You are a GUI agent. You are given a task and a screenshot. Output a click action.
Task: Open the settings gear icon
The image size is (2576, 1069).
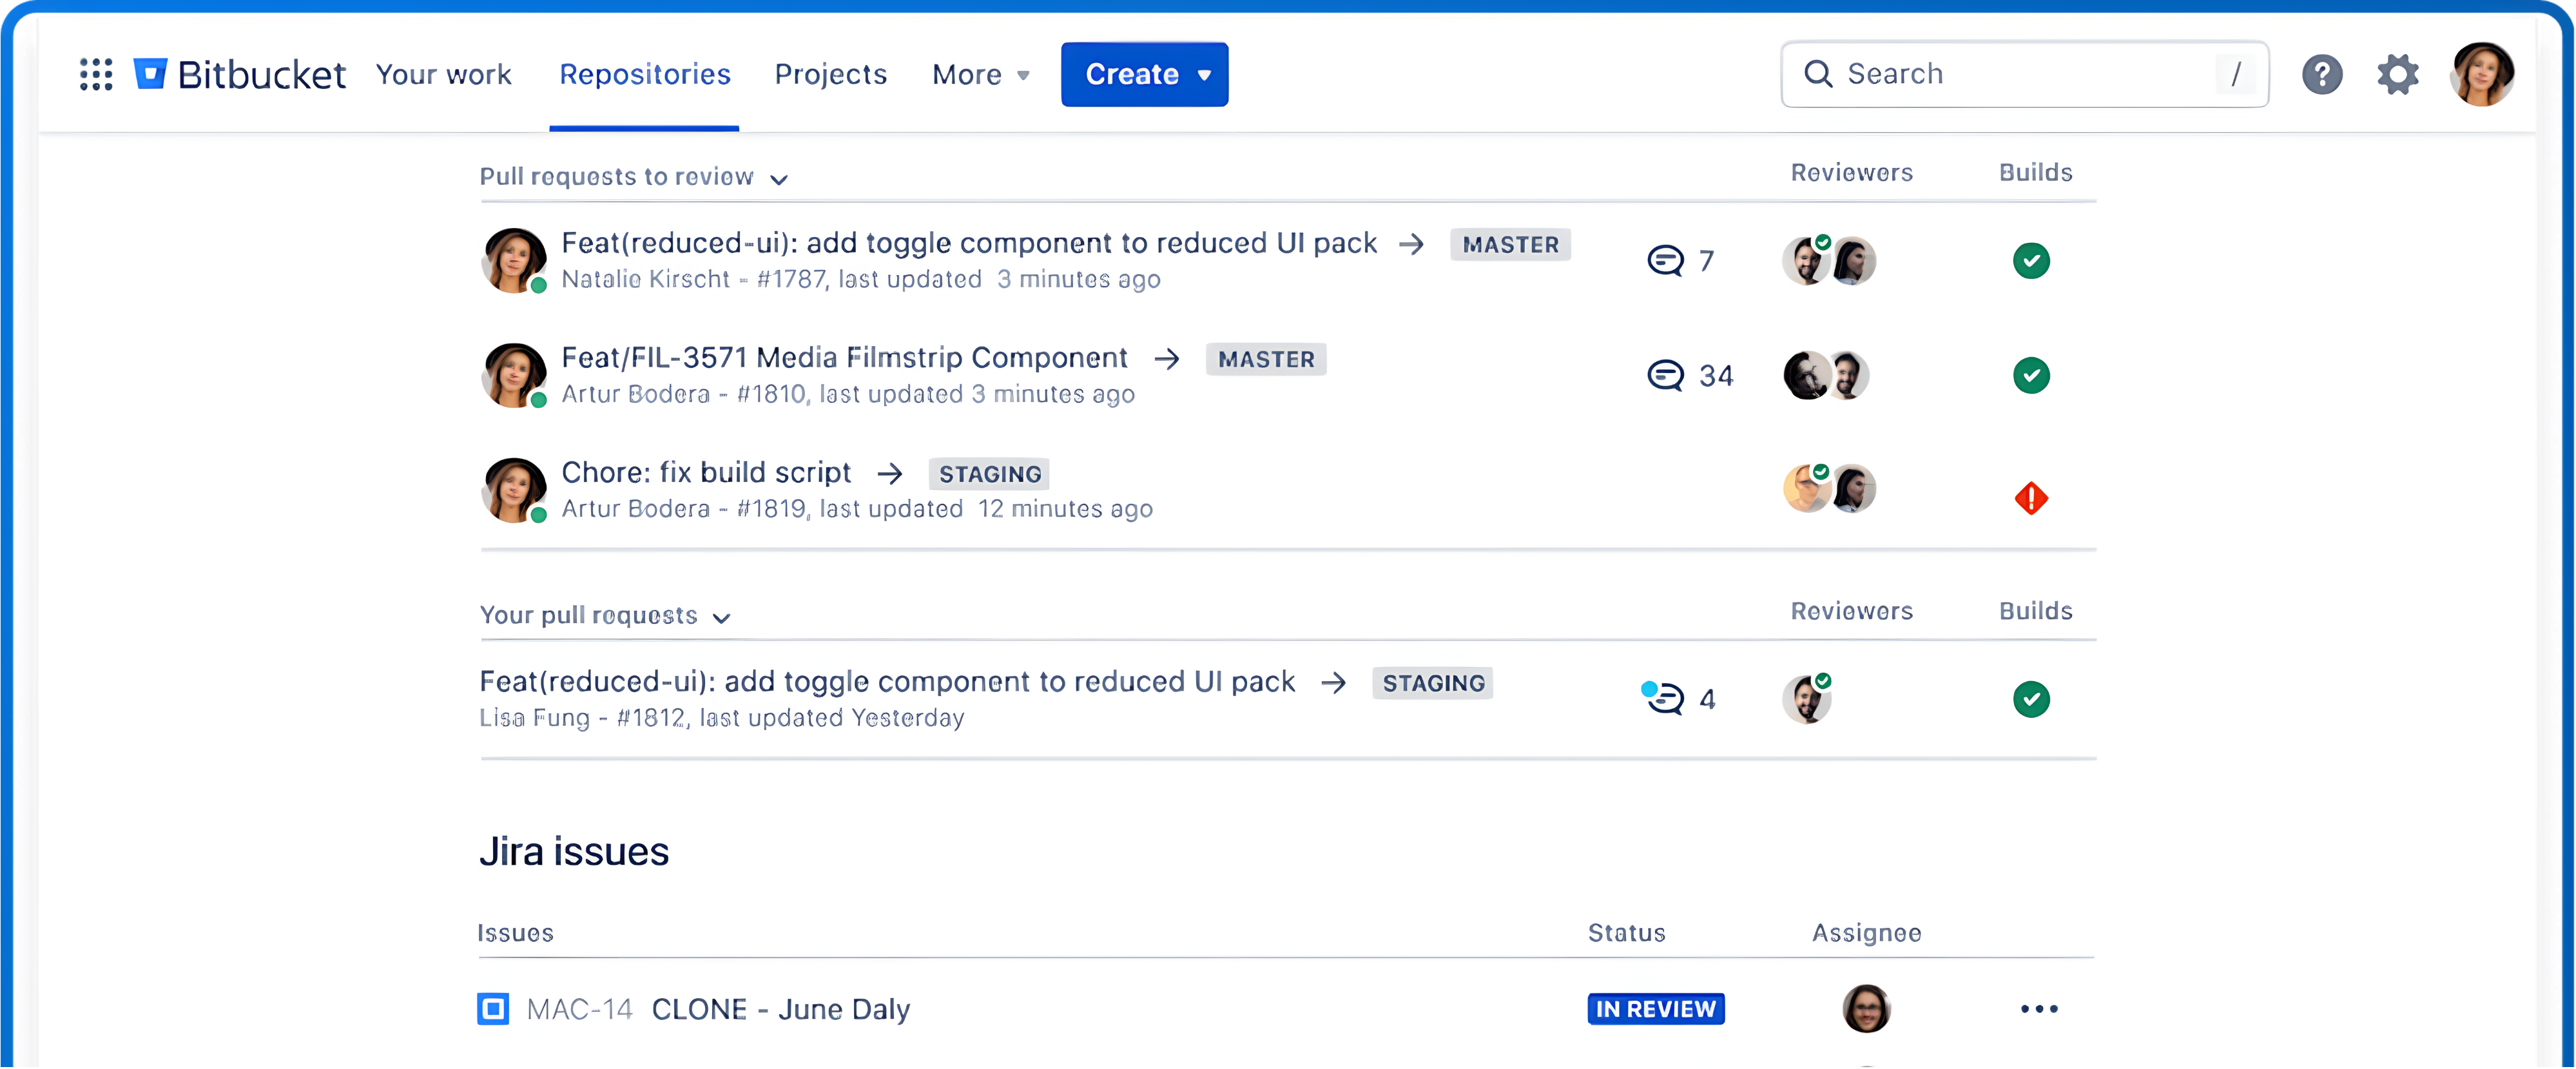2397,75
